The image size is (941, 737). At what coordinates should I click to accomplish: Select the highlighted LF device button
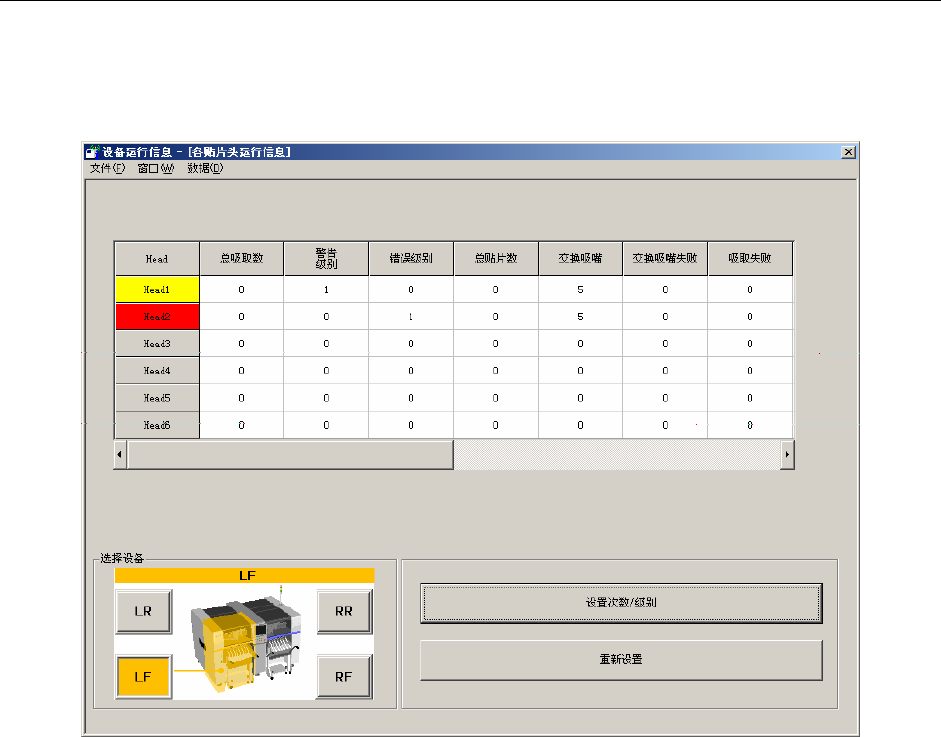coord(143,677)
